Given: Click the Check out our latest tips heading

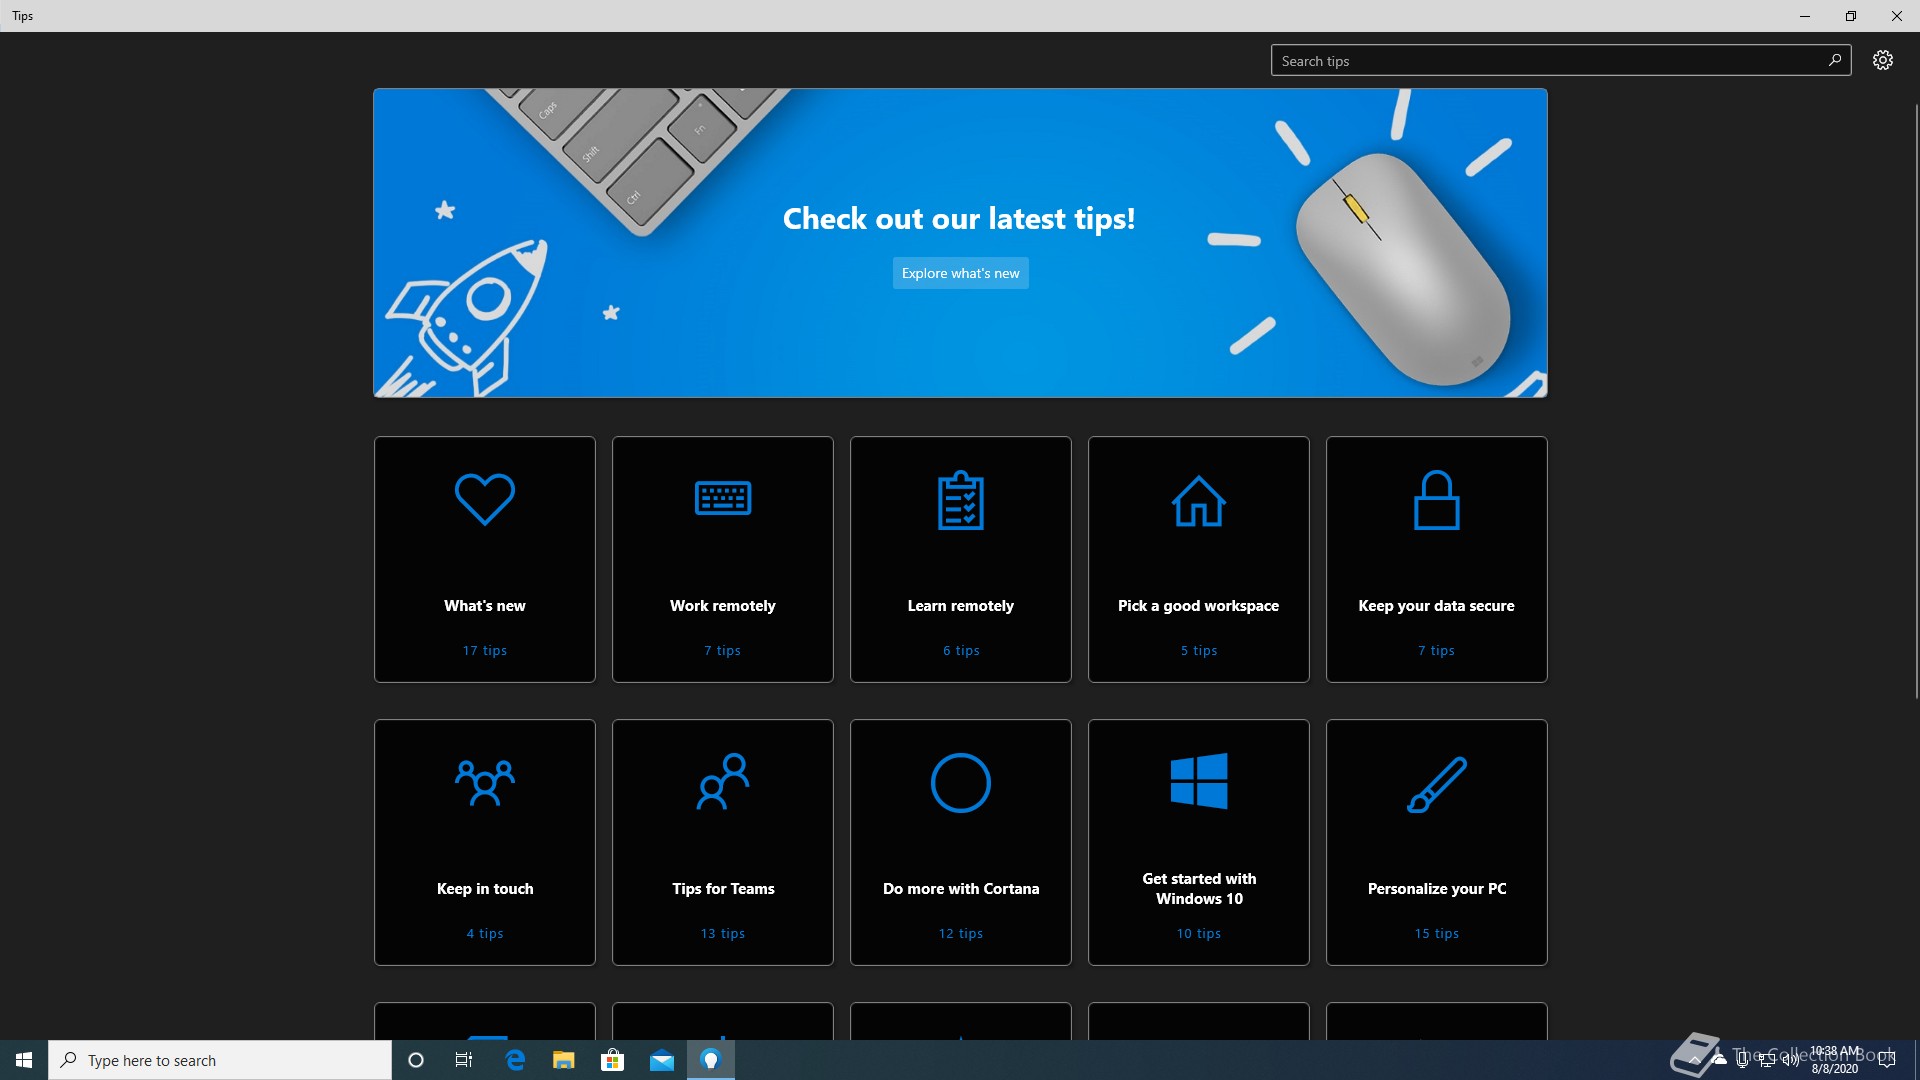Looking at the screenshot, I should (x=959, y=219).
